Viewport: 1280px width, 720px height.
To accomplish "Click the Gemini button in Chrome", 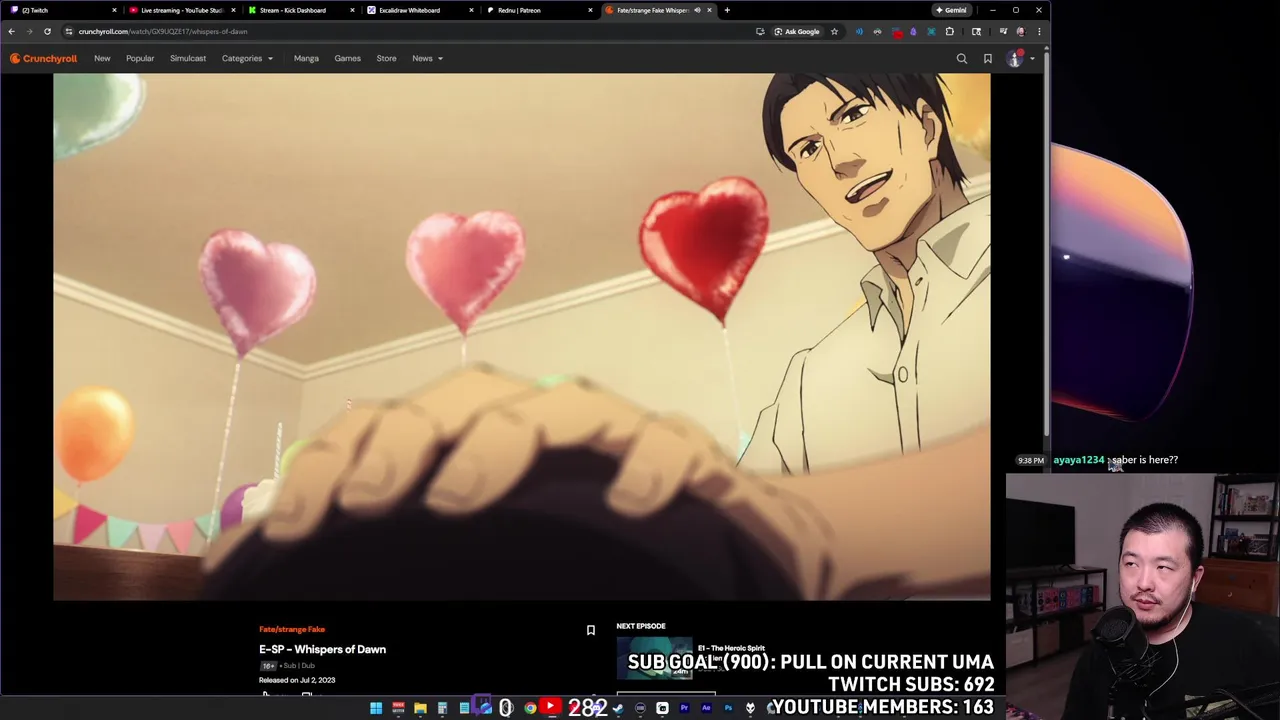I will (951, 10).
